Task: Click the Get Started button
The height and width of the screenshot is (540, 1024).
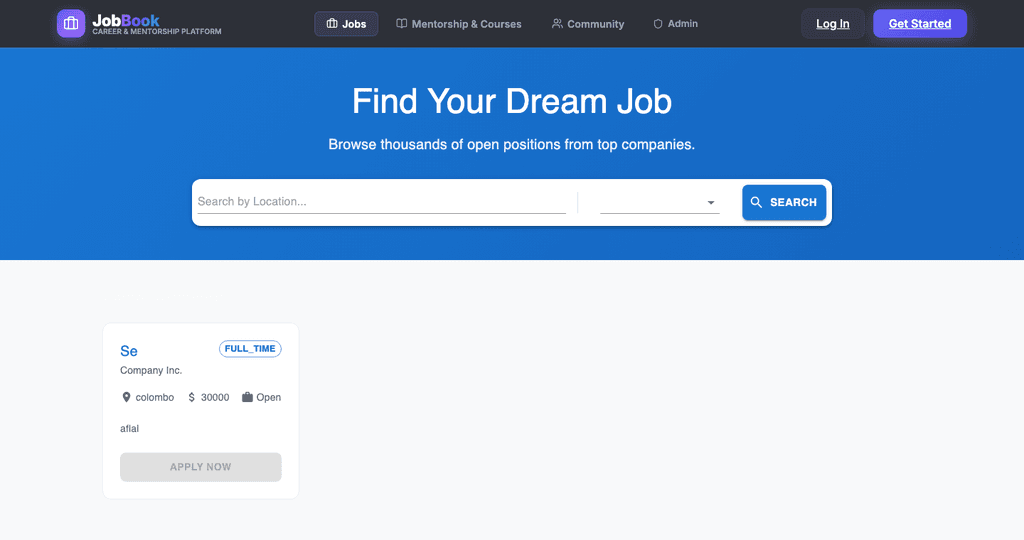Action: point(920,24)
